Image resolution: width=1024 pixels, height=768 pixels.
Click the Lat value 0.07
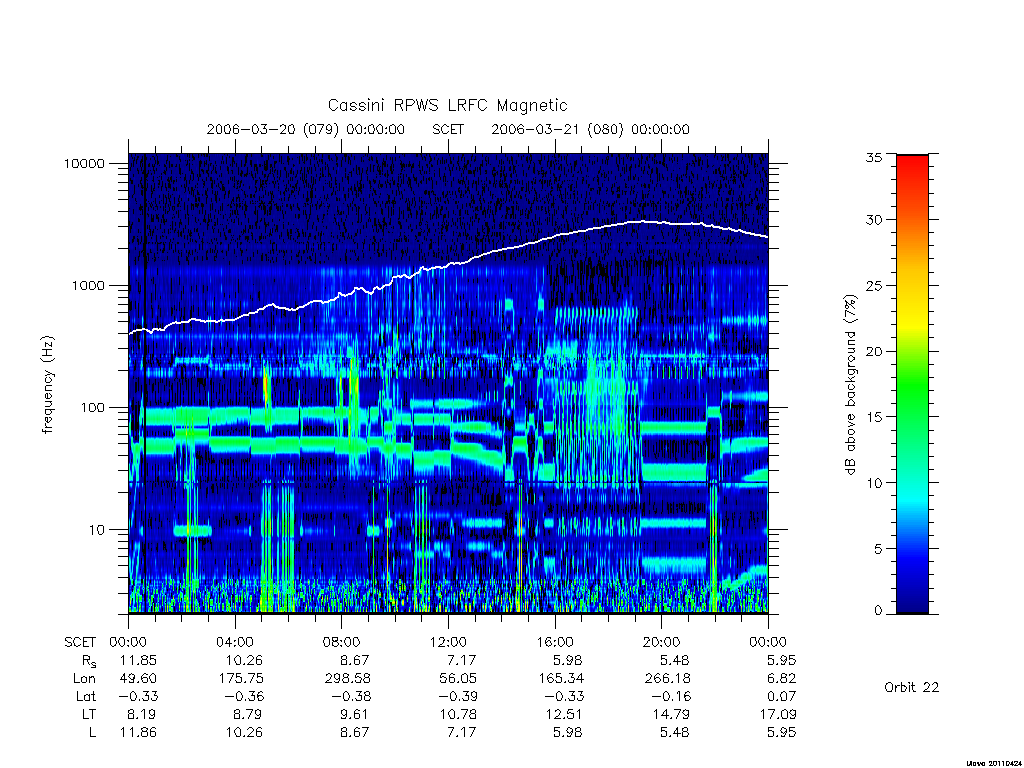[x=782, y=697]
